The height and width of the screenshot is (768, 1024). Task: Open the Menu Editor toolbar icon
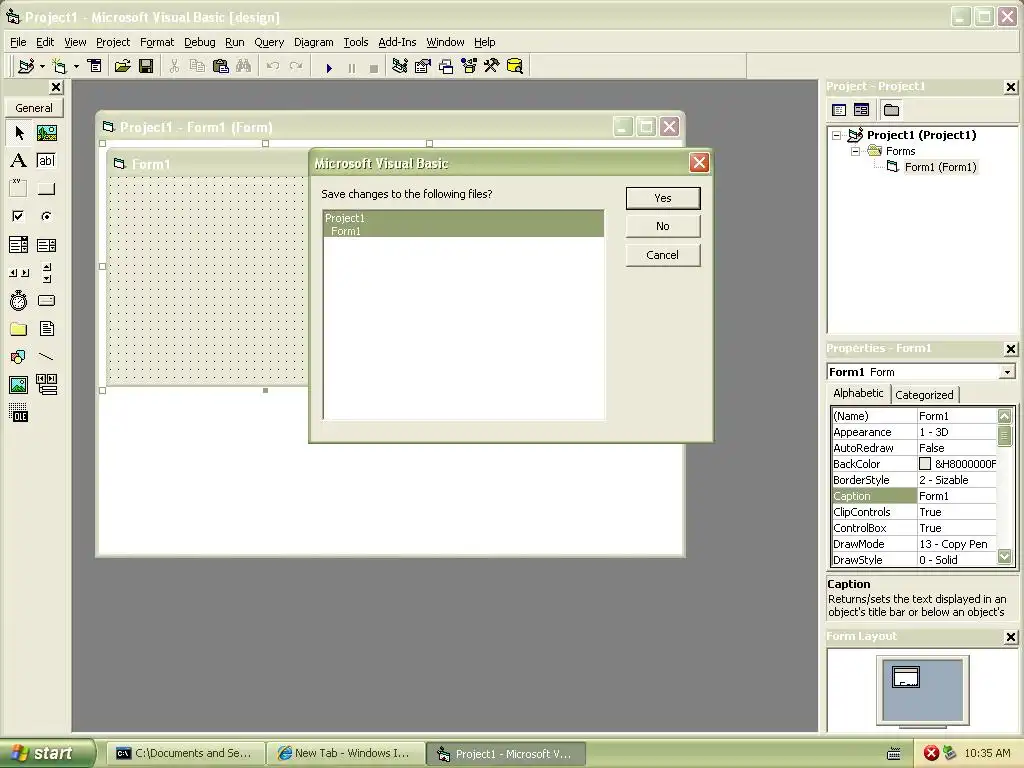[95, 66]
